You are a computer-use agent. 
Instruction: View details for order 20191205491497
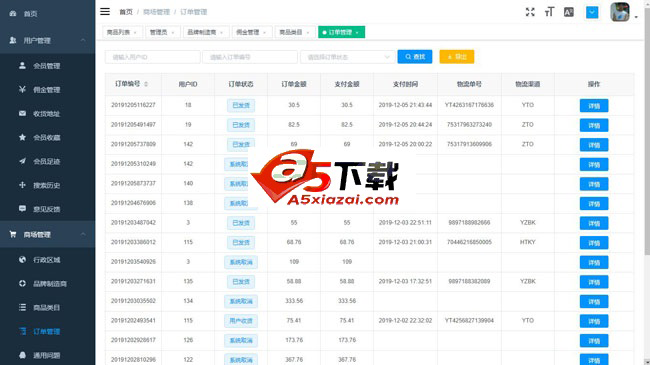pos(594,125)
